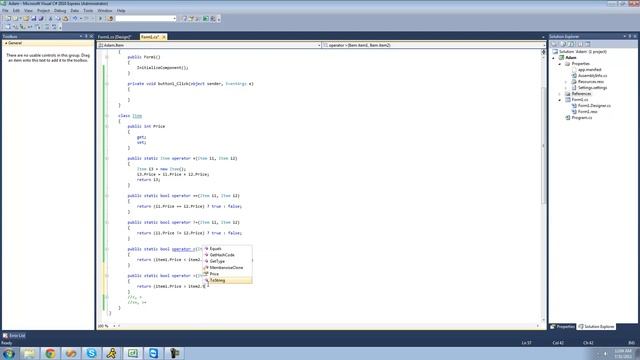Collapse the Properties folder node
640x360 pixels.
(x=560, y=64)
